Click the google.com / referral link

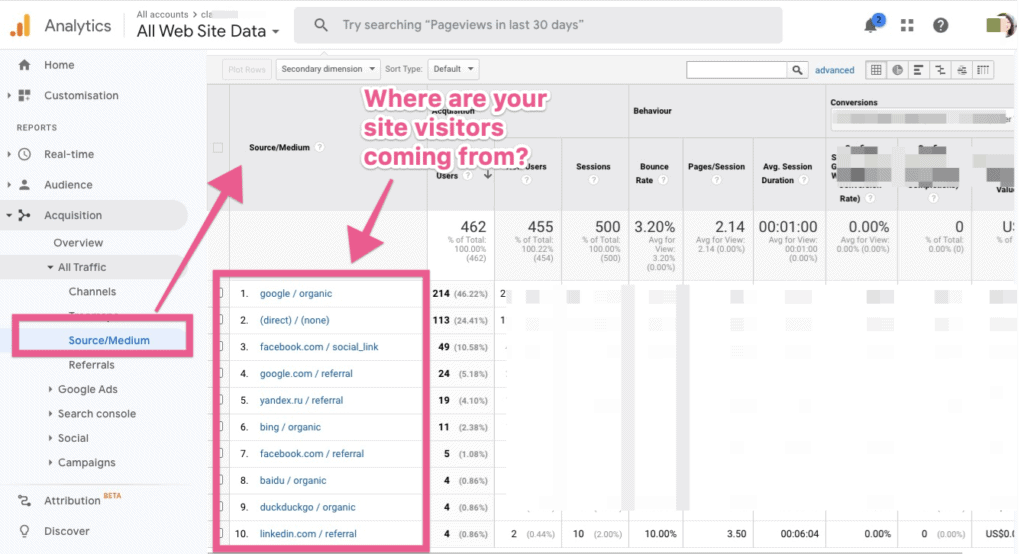[306, 374]
